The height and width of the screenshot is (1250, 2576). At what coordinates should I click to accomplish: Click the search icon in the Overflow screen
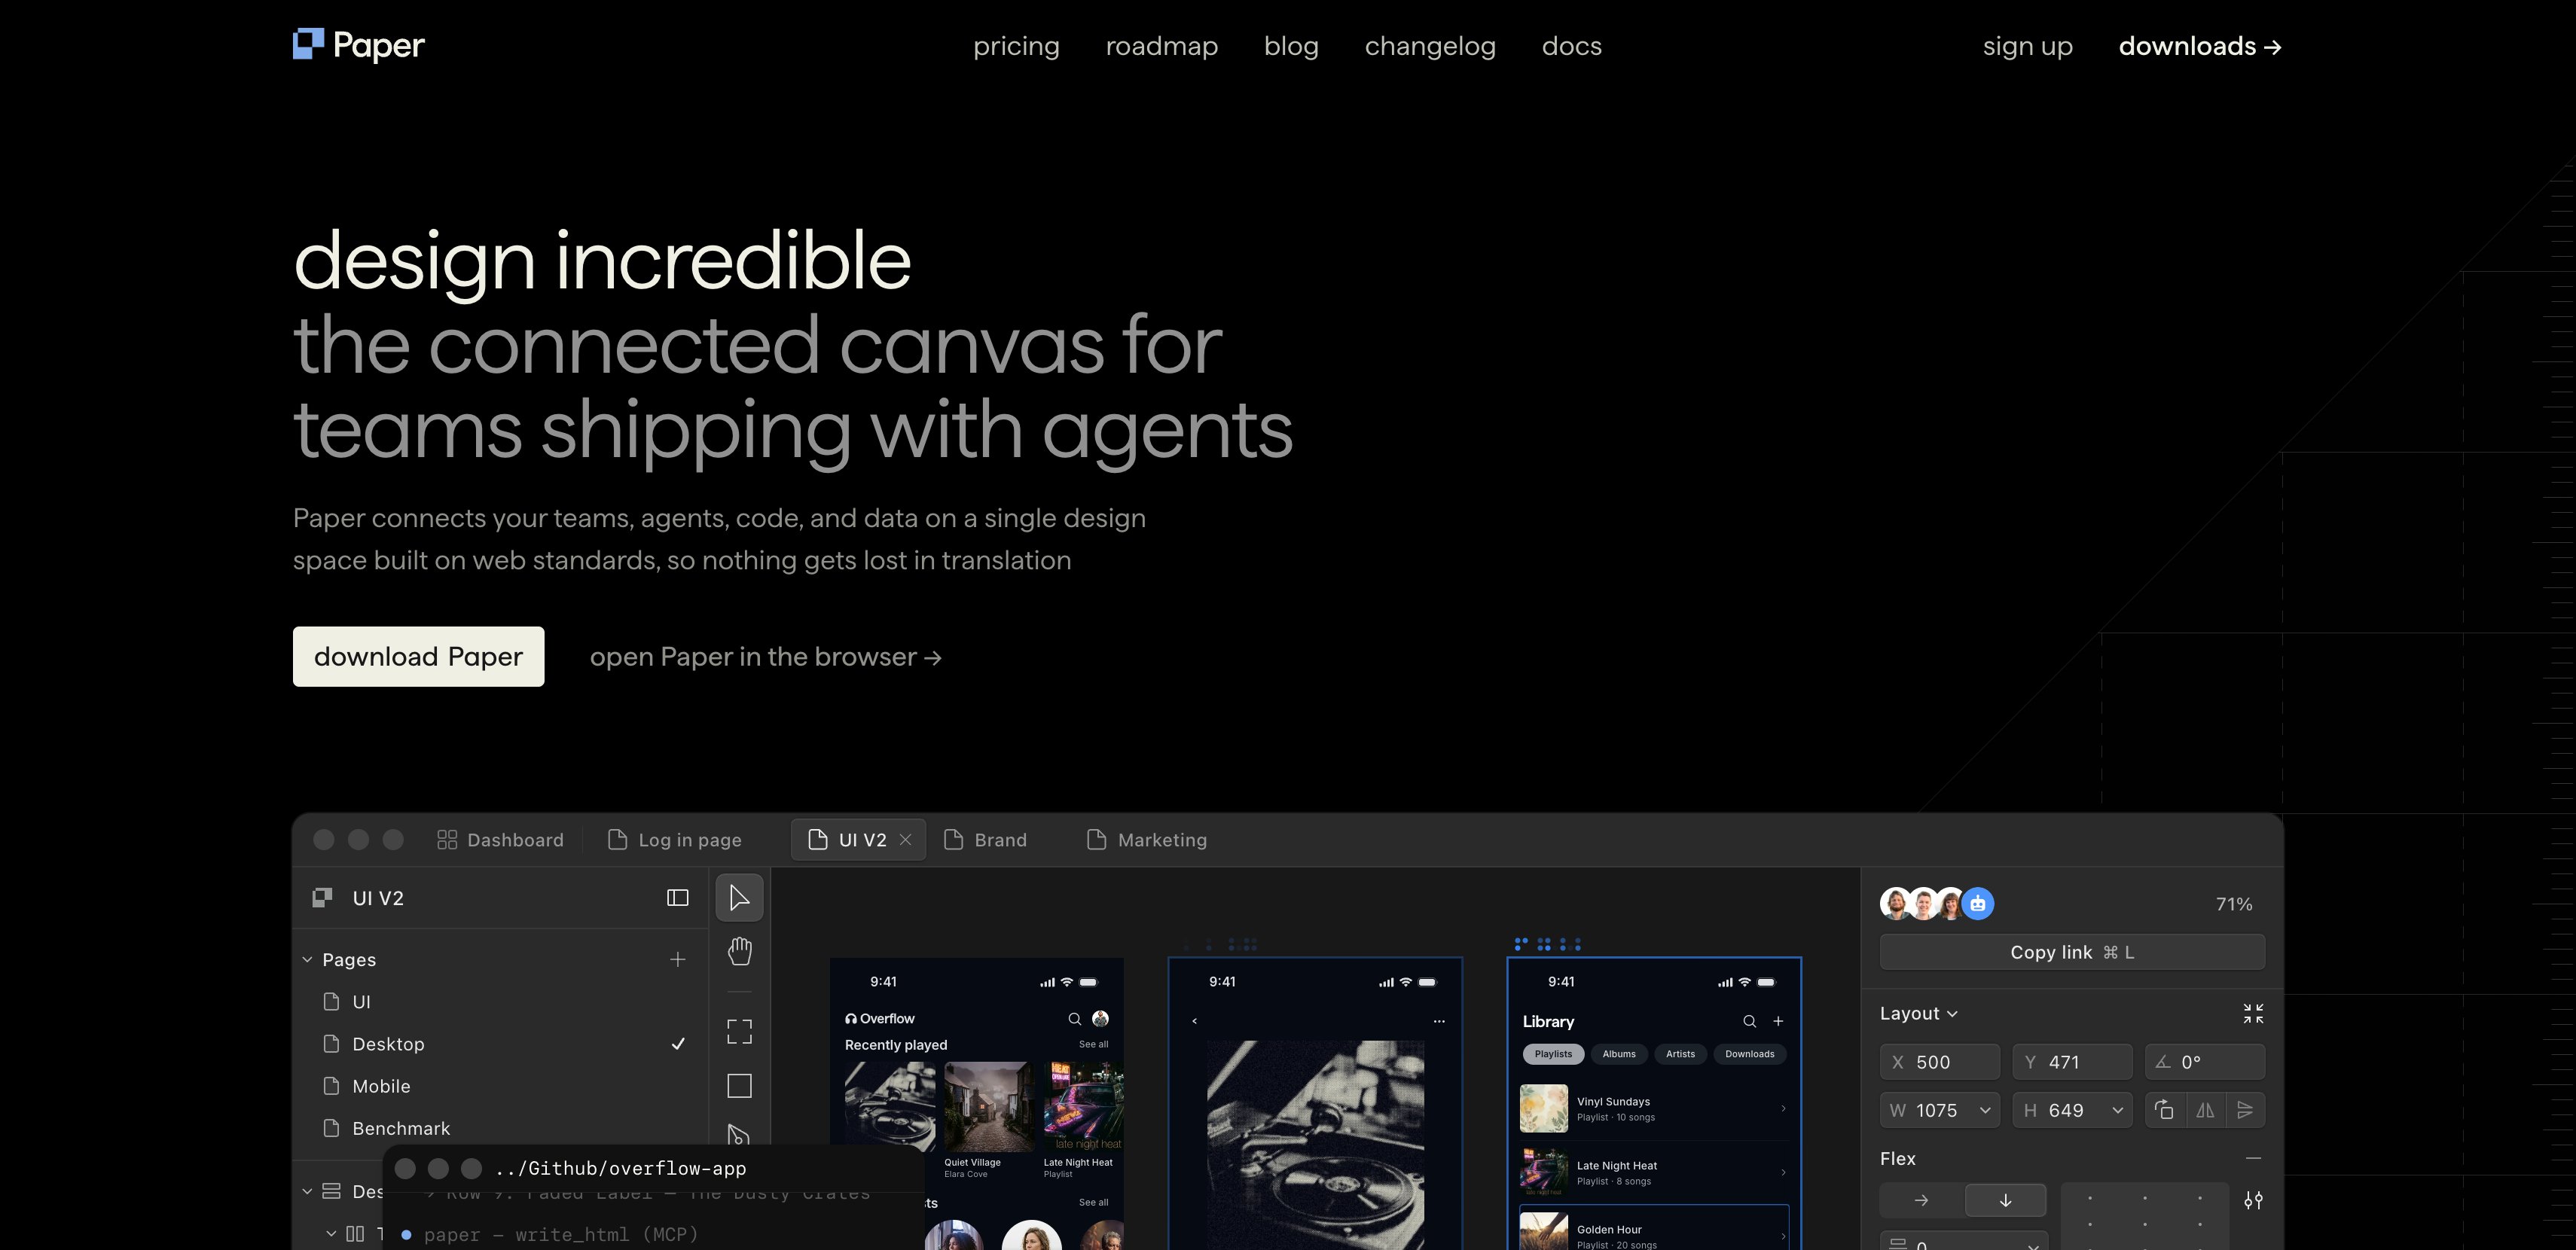[x=1074, y=1019]
